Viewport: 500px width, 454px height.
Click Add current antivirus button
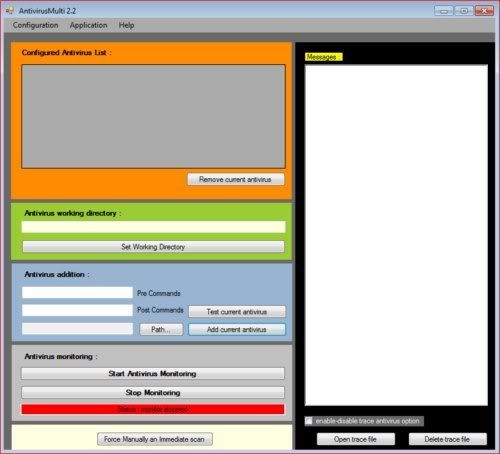[237, 329]
